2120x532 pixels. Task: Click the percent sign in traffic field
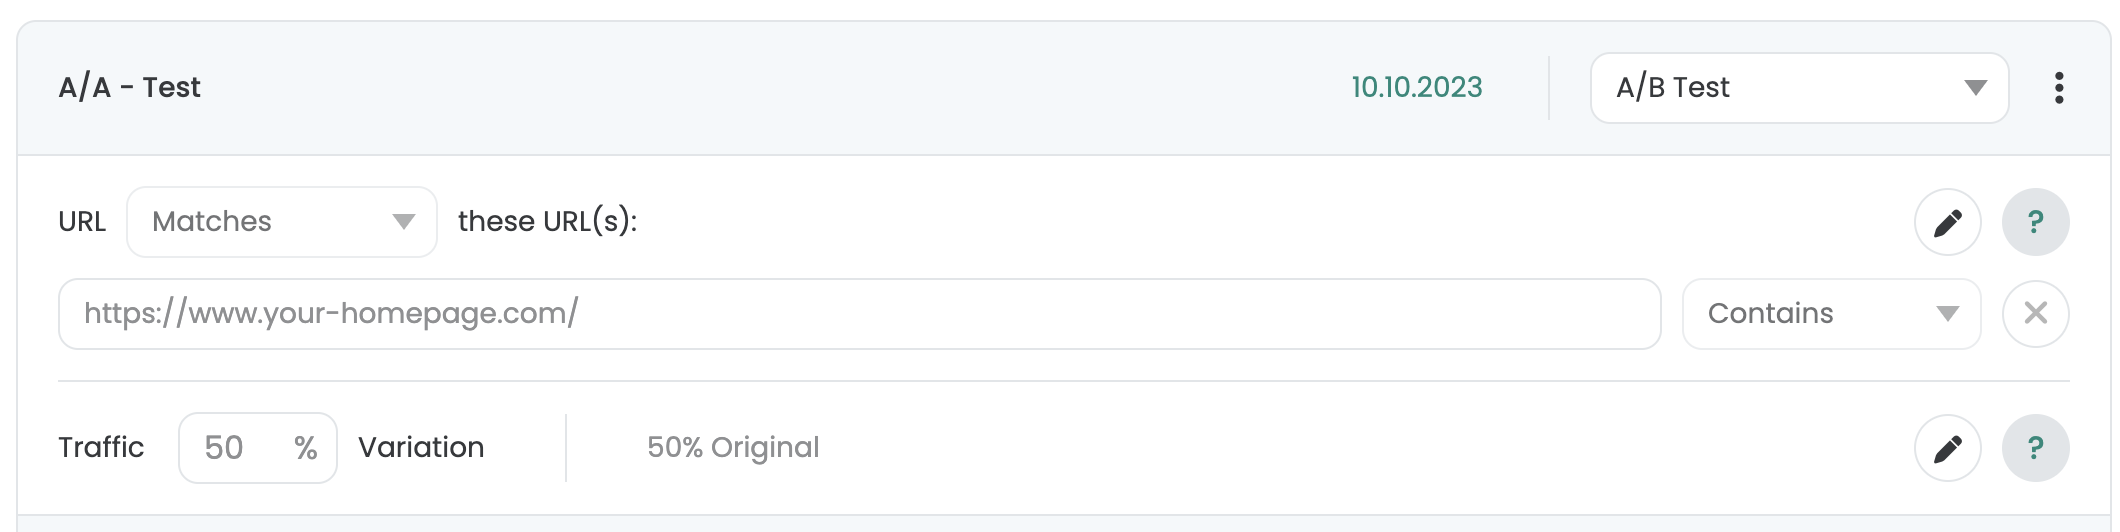(x=306, y=448)
